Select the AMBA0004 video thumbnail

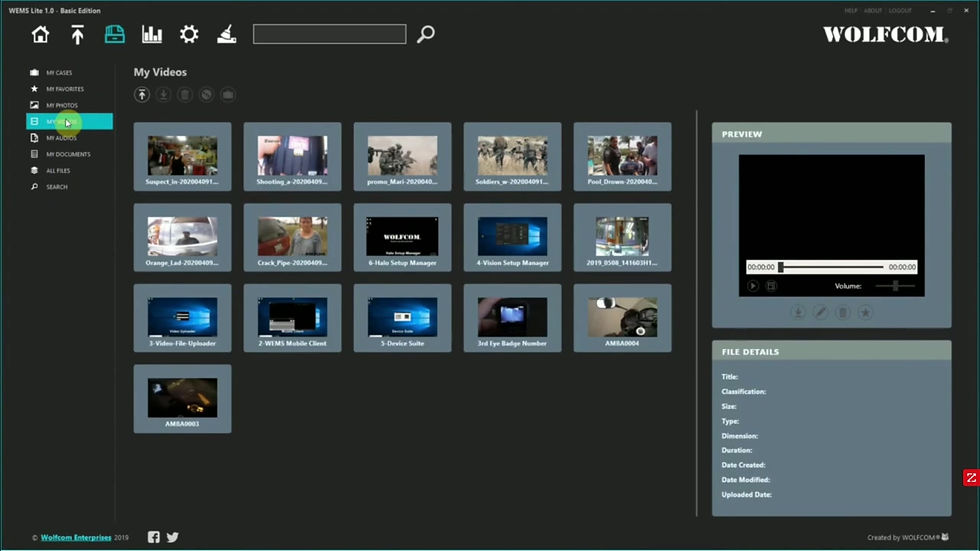(622, 318)
